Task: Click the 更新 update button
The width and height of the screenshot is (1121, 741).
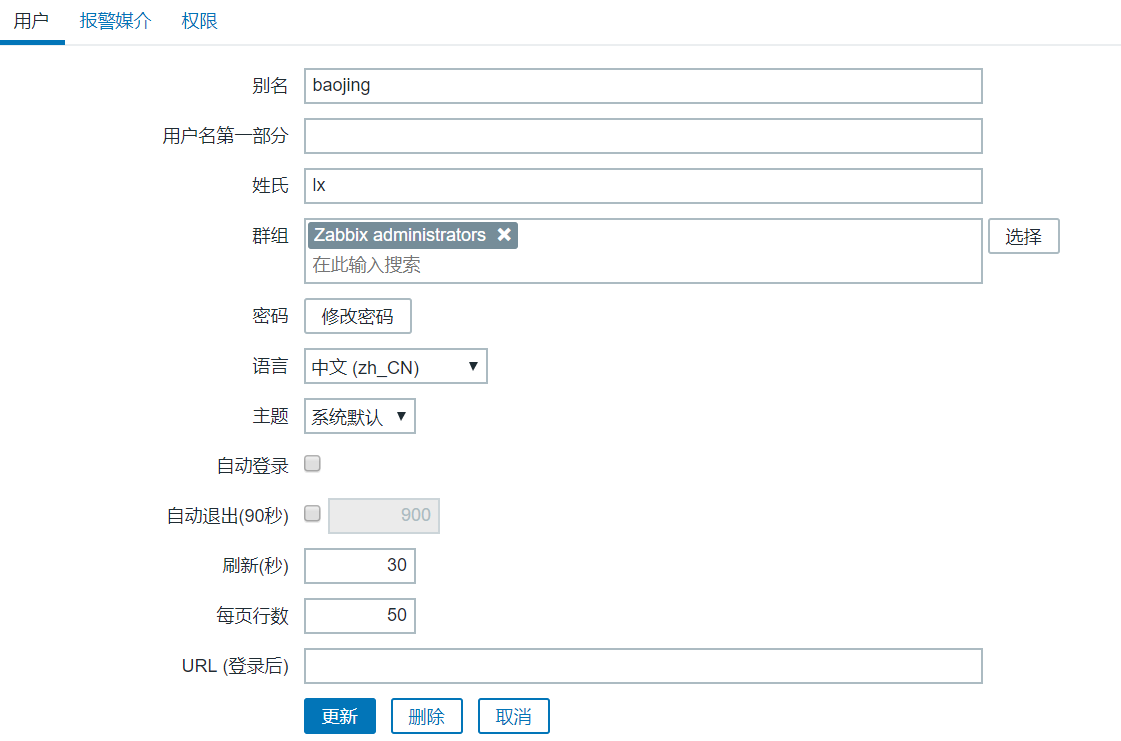Action: pos(339,716)
